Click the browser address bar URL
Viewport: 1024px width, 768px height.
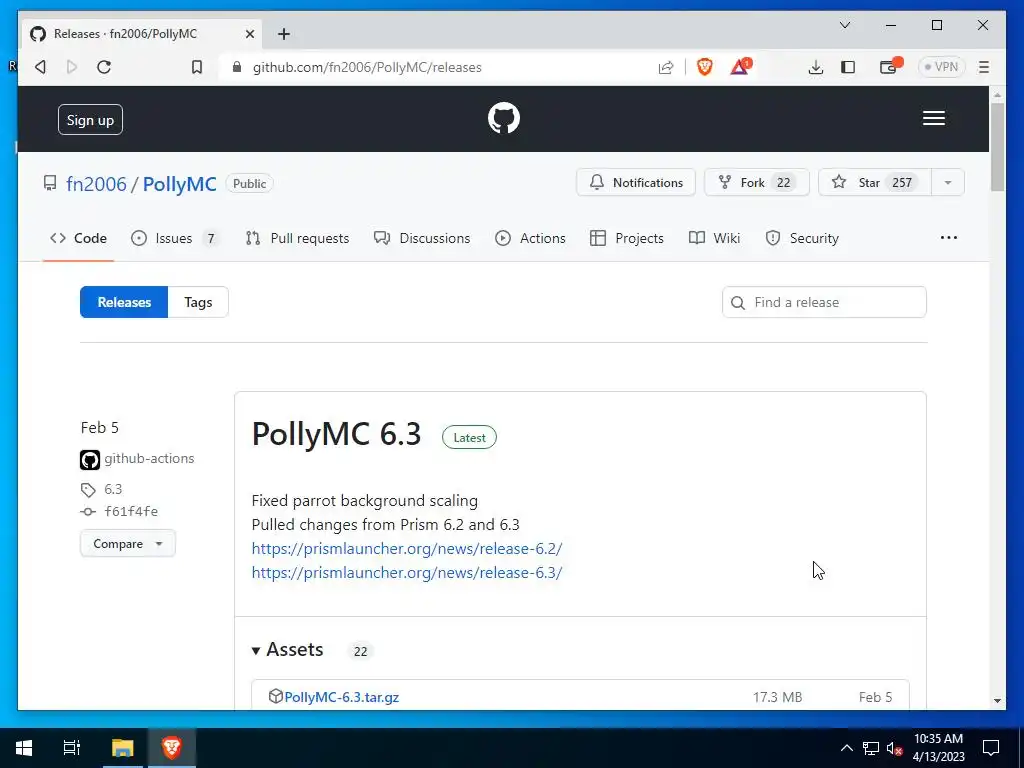[x=367, y=67]
